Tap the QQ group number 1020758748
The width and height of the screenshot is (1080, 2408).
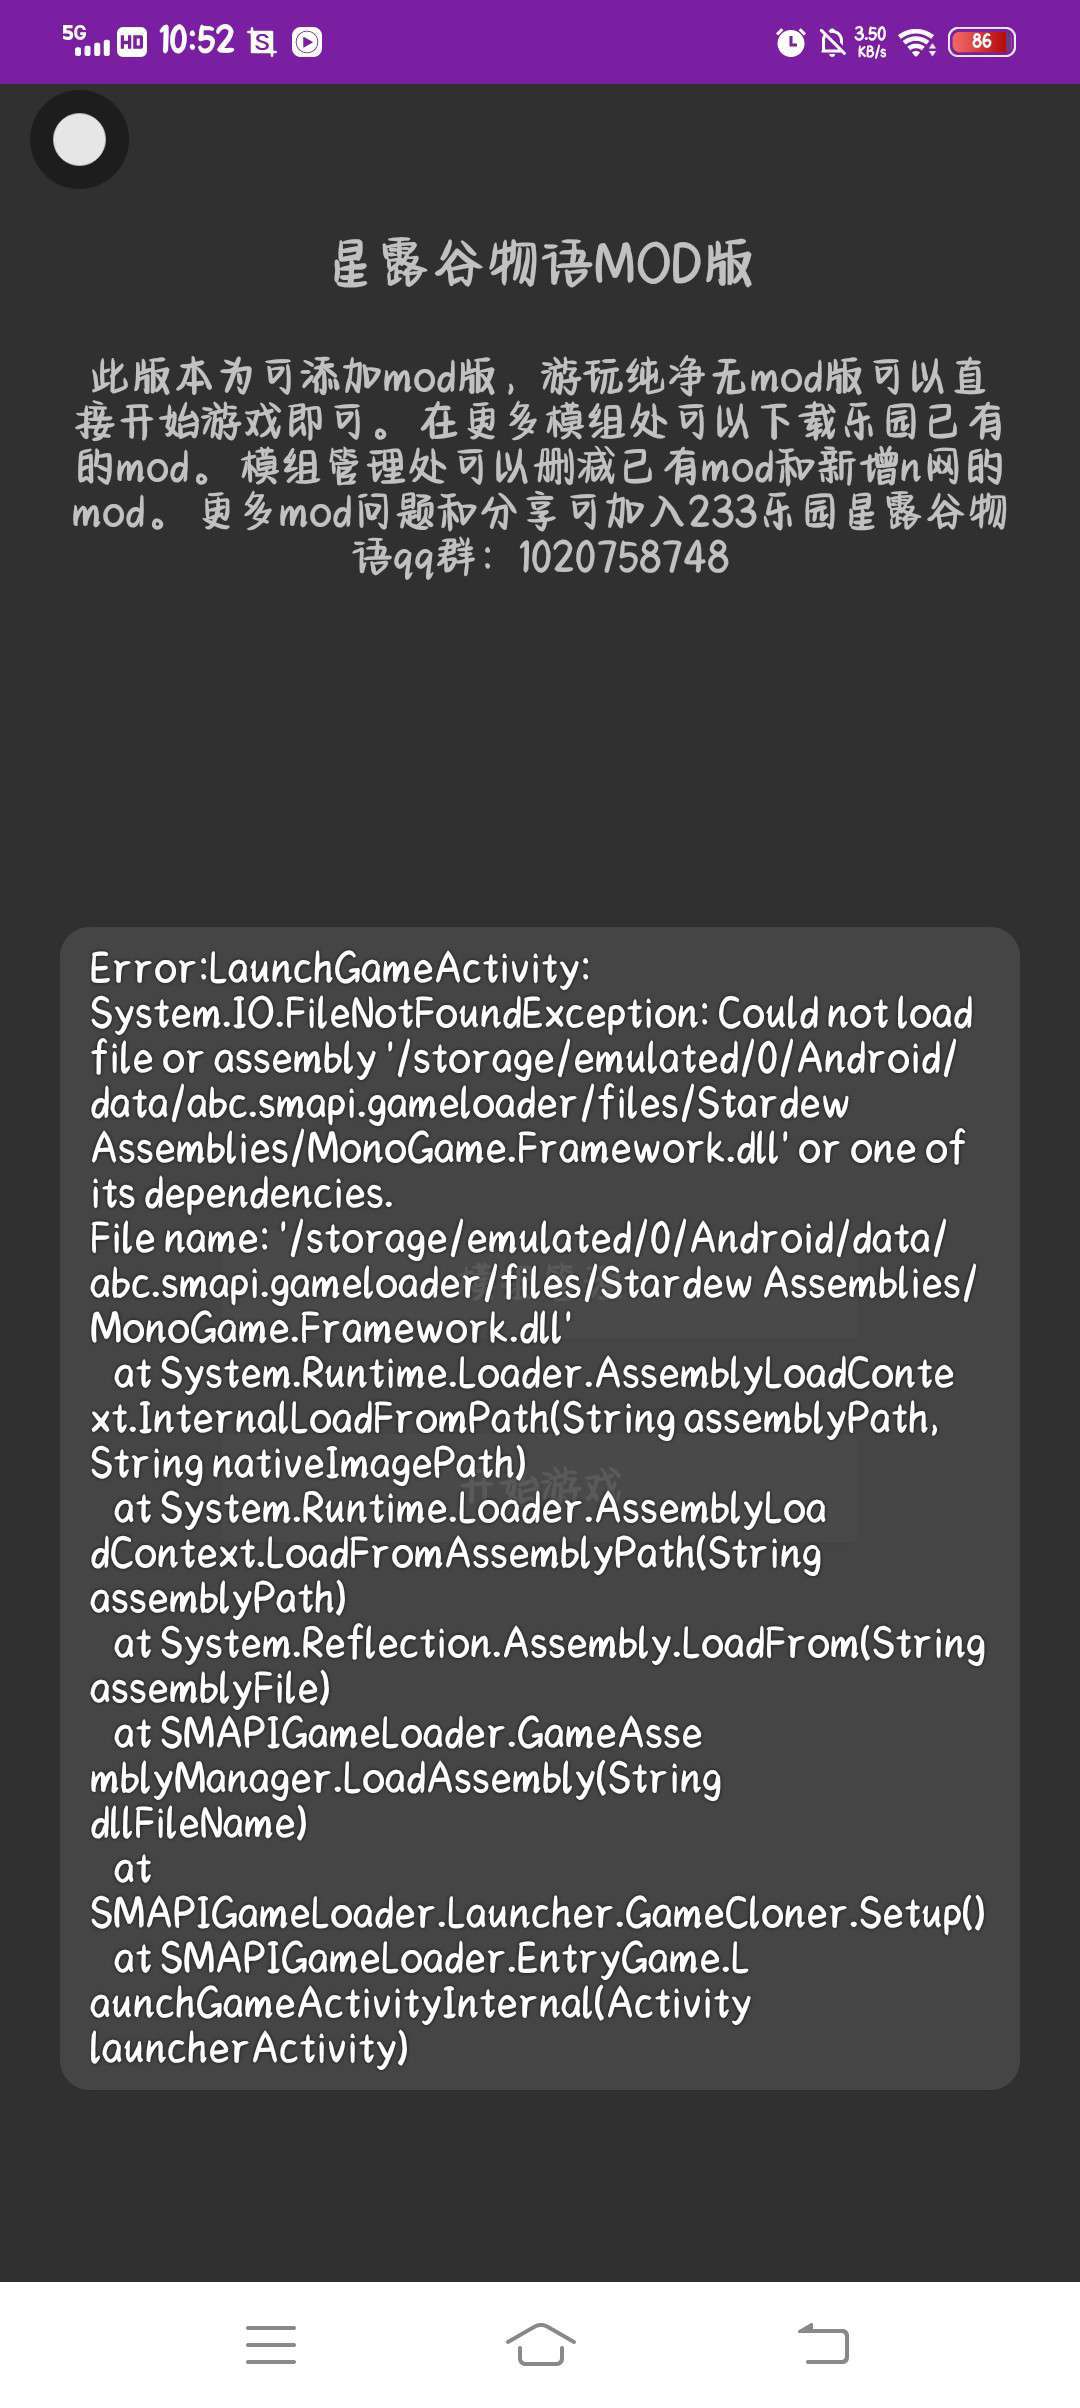click(623, 557)
